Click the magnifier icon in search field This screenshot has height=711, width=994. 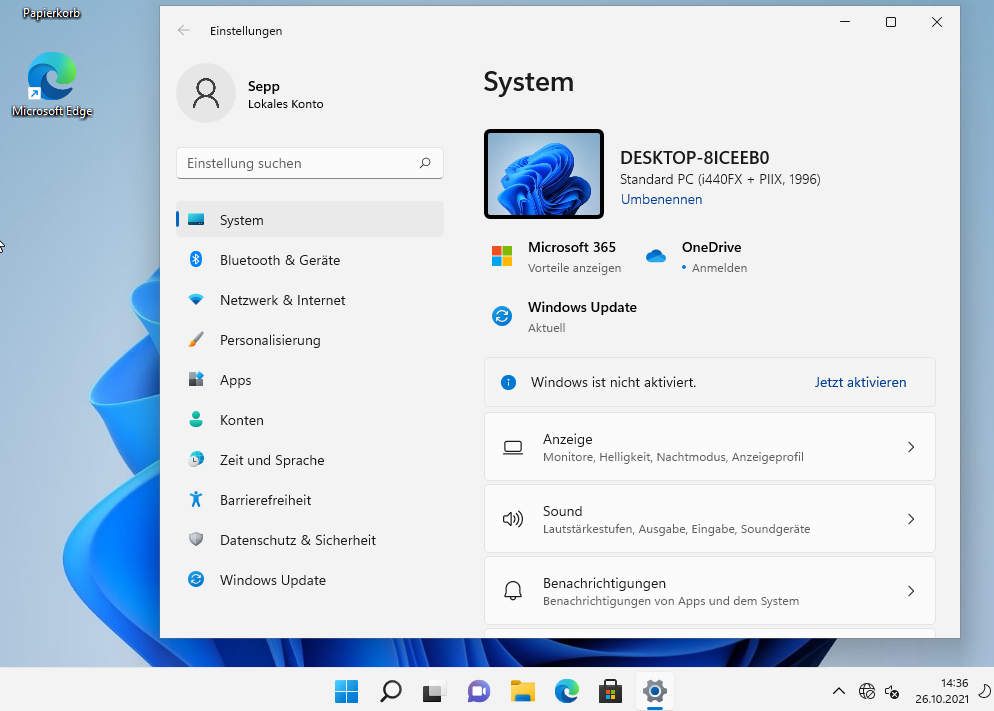pyautogui.click(x=425, y=163)
